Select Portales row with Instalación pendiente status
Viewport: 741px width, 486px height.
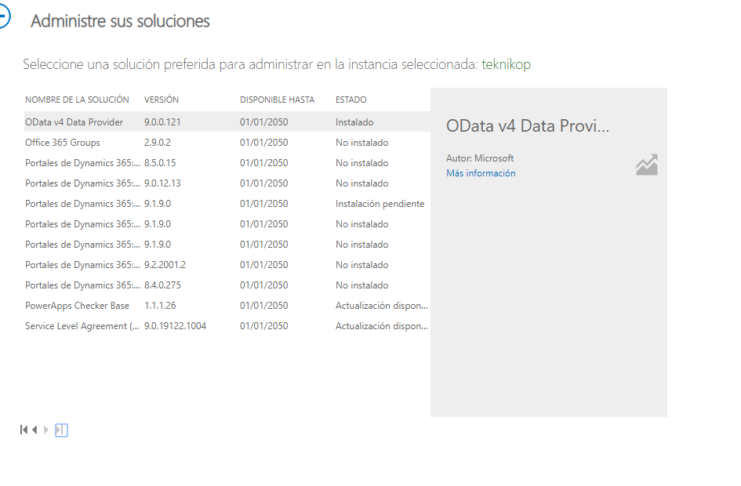[227, 203]
